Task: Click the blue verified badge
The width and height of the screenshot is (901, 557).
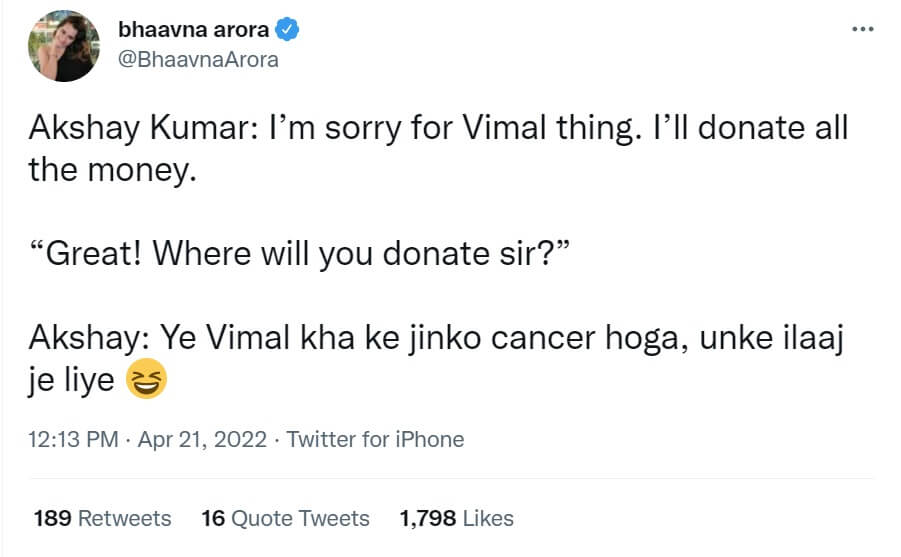Action: [288, 30]
